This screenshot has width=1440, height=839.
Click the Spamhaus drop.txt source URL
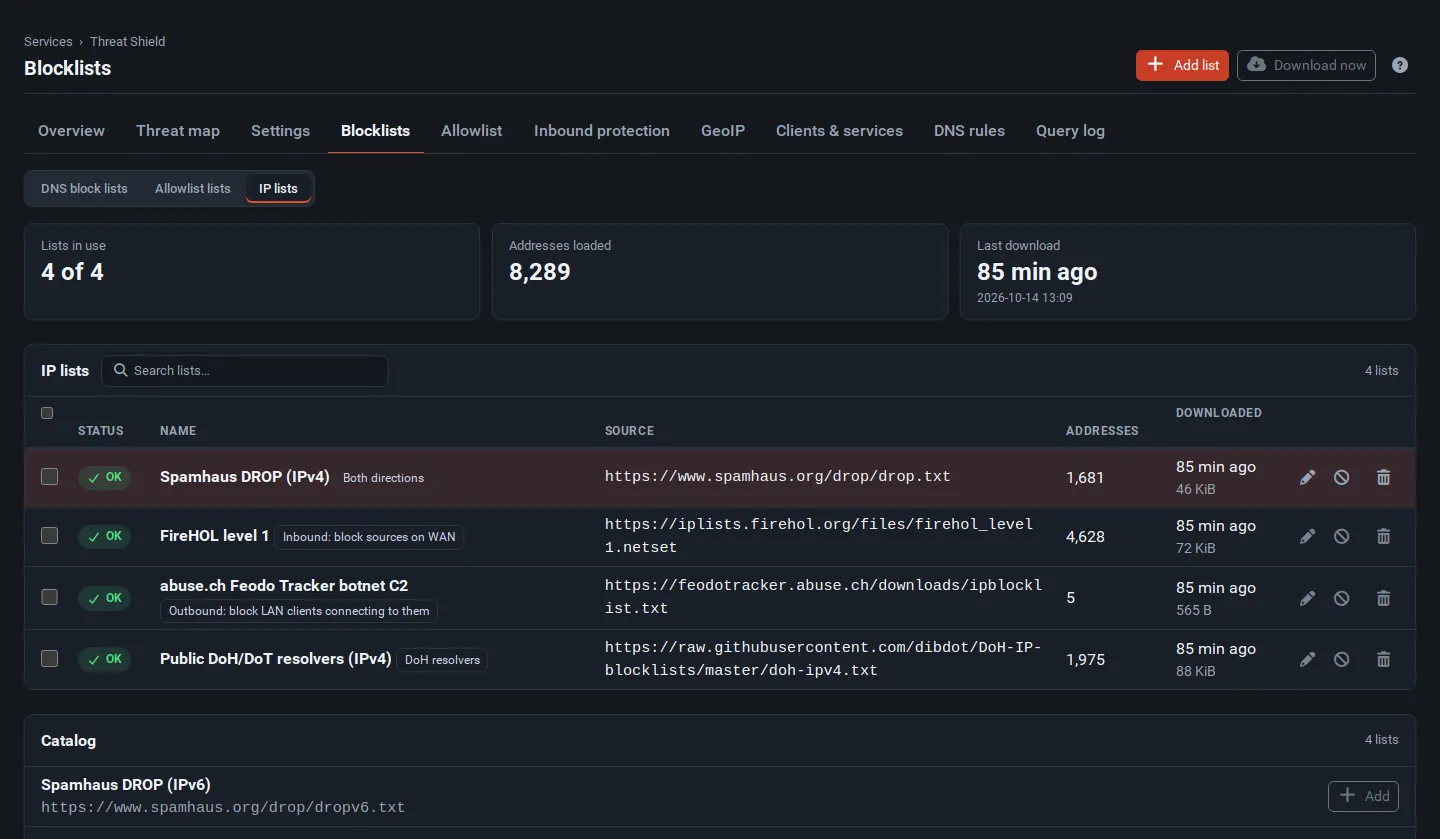[x=778, y=477]
